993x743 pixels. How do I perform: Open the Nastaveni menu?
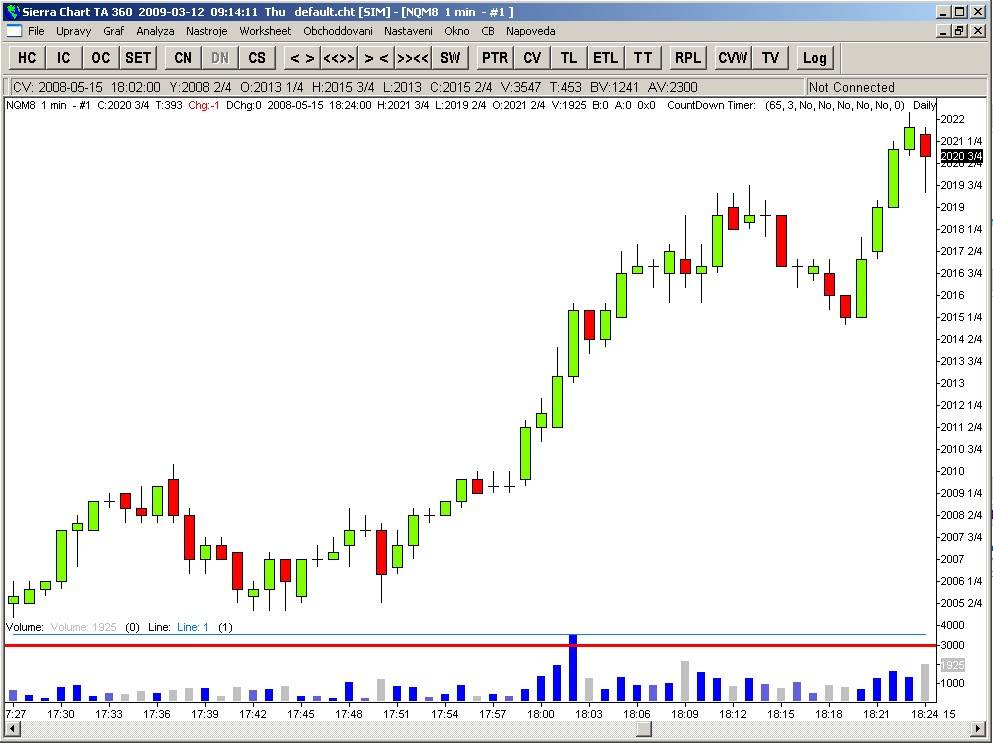[x=408, y=30]
